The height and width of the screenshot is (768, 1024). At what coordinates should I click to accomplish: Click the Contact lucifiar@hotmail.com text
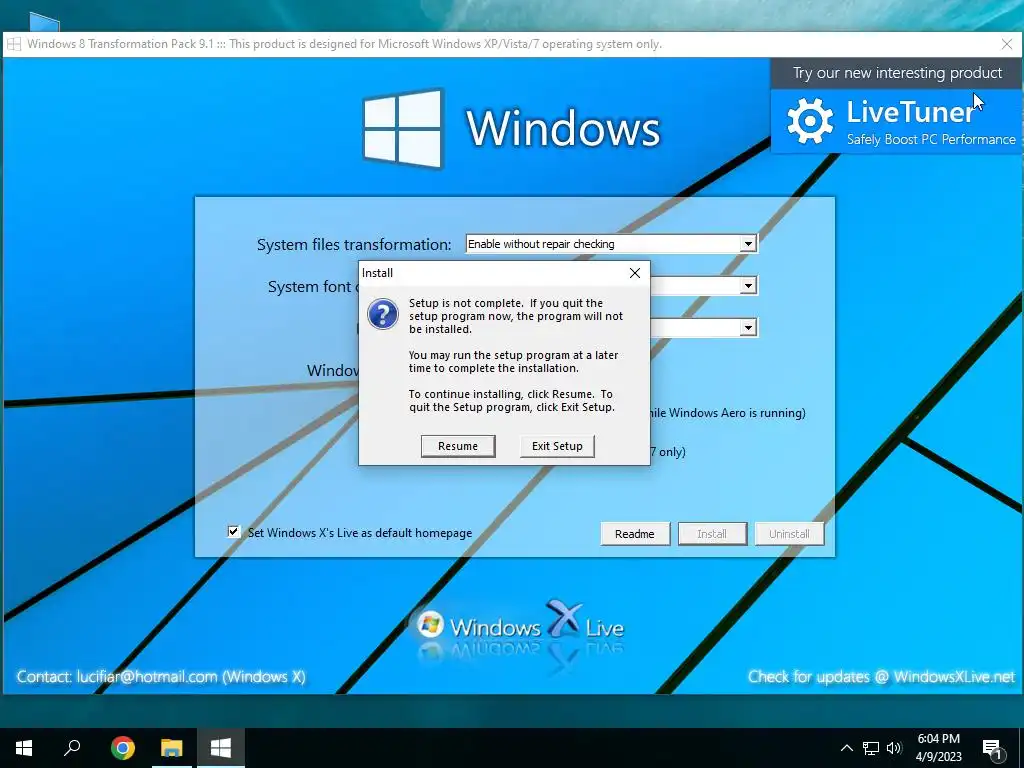(x=161, y=677)
